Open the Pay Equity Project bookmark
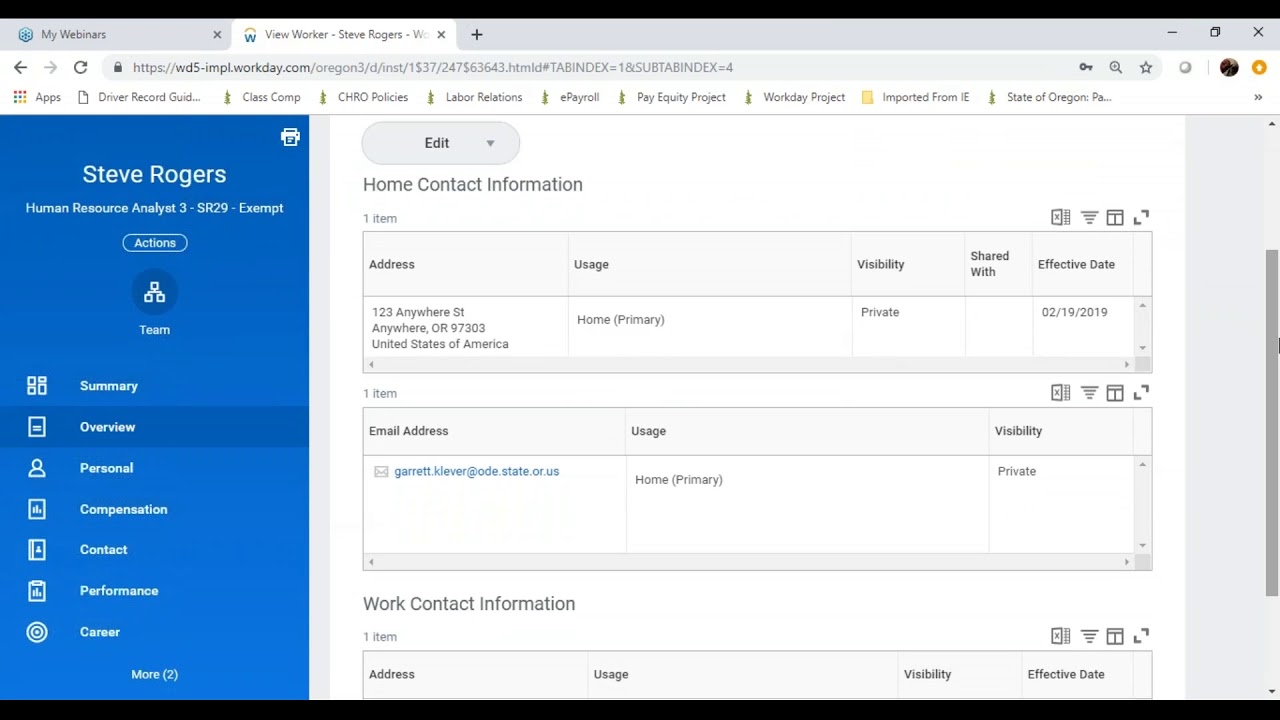This screenshot has width=1280, height=720. tap(671, 97)
